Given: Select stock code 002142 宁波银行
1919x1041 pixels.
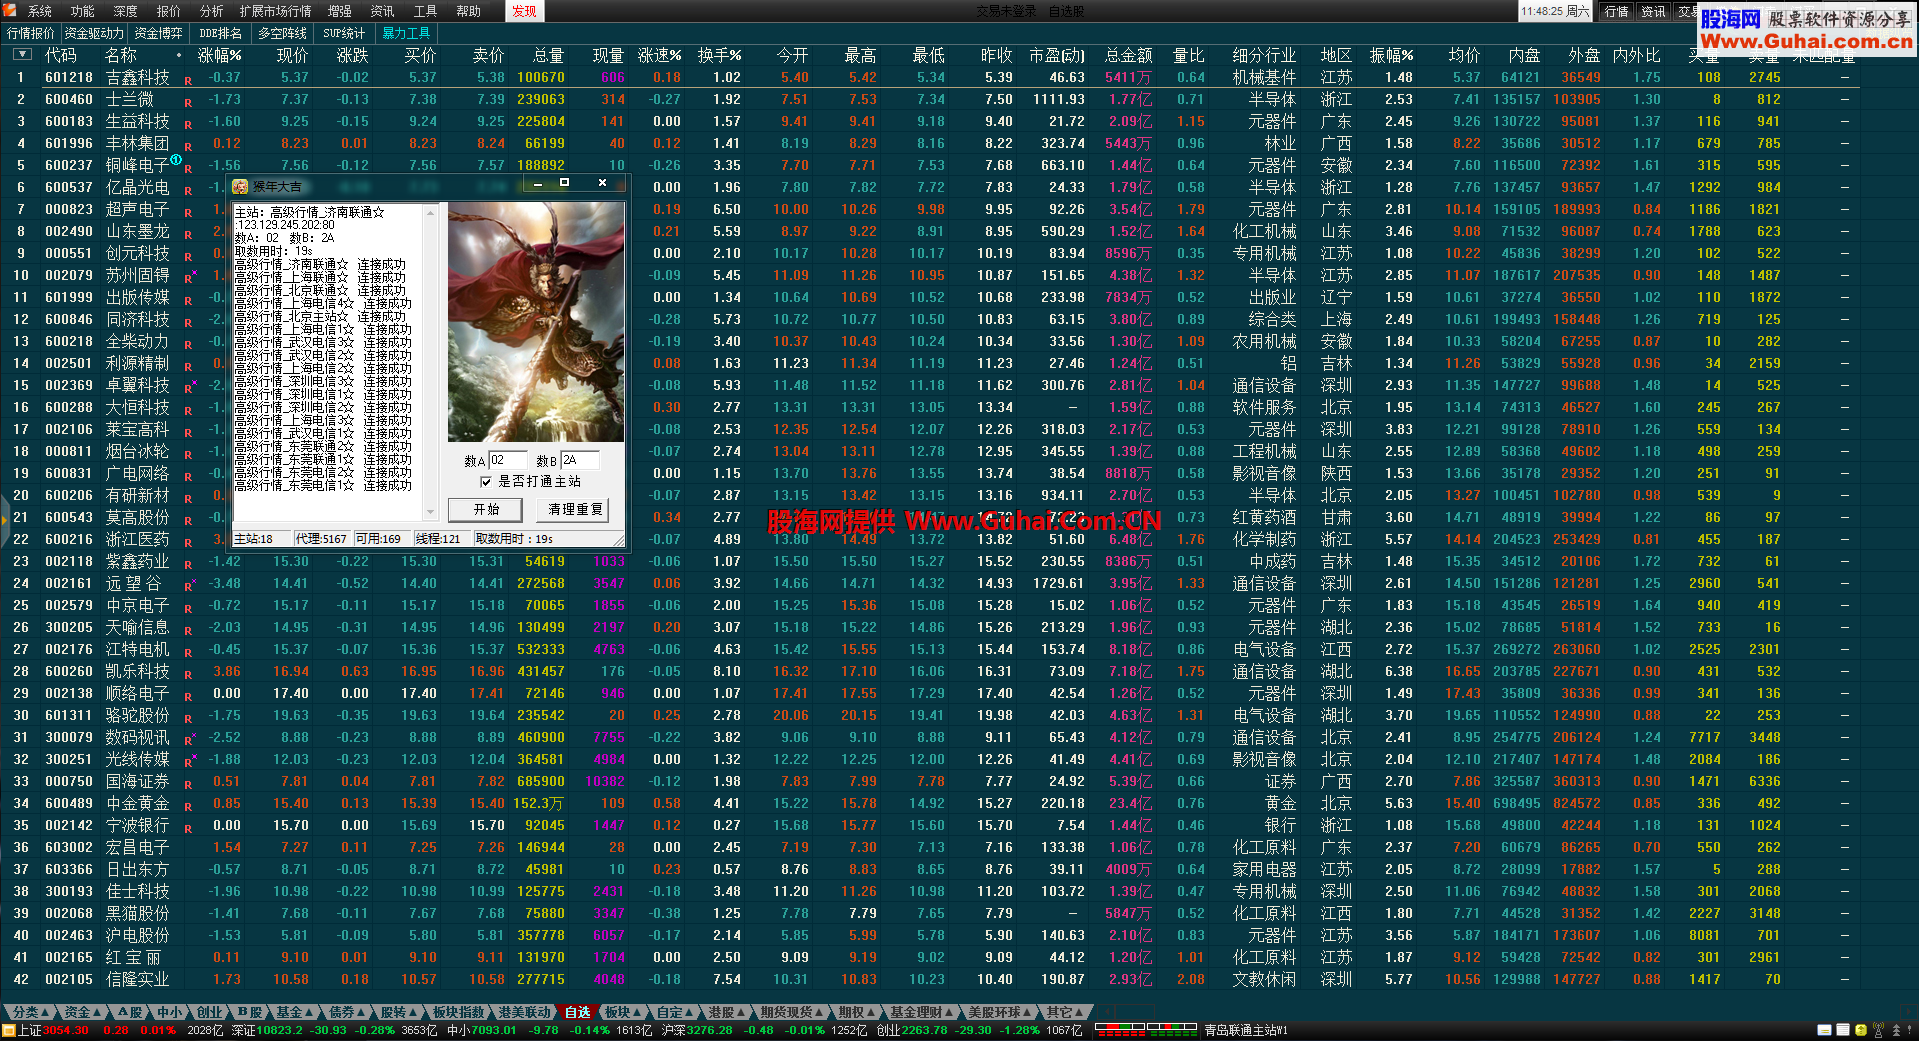Looking at the screenshot, I should tap(68, 825).
